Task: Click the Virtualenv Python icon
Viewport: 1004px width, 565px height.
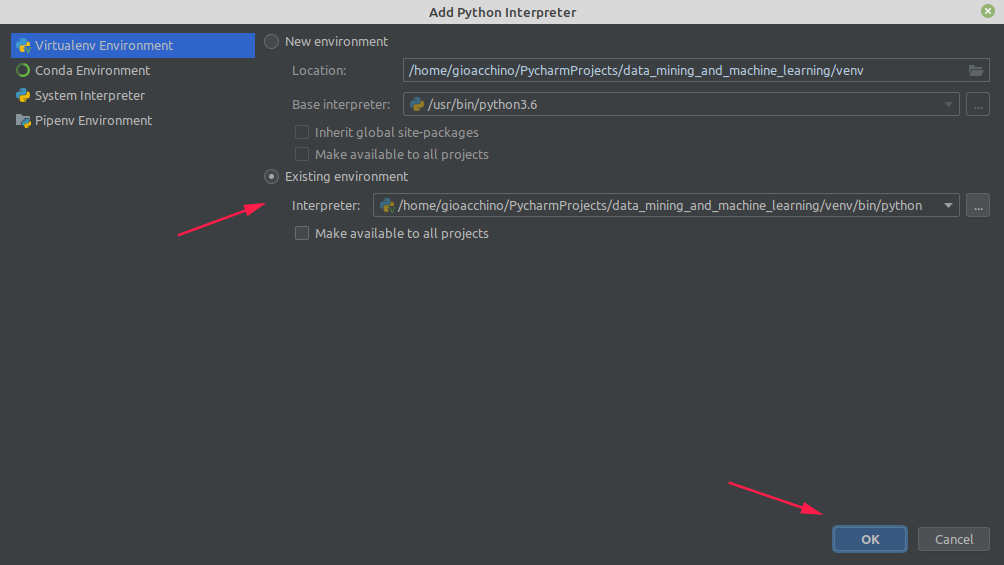Action: pos(23,45)
